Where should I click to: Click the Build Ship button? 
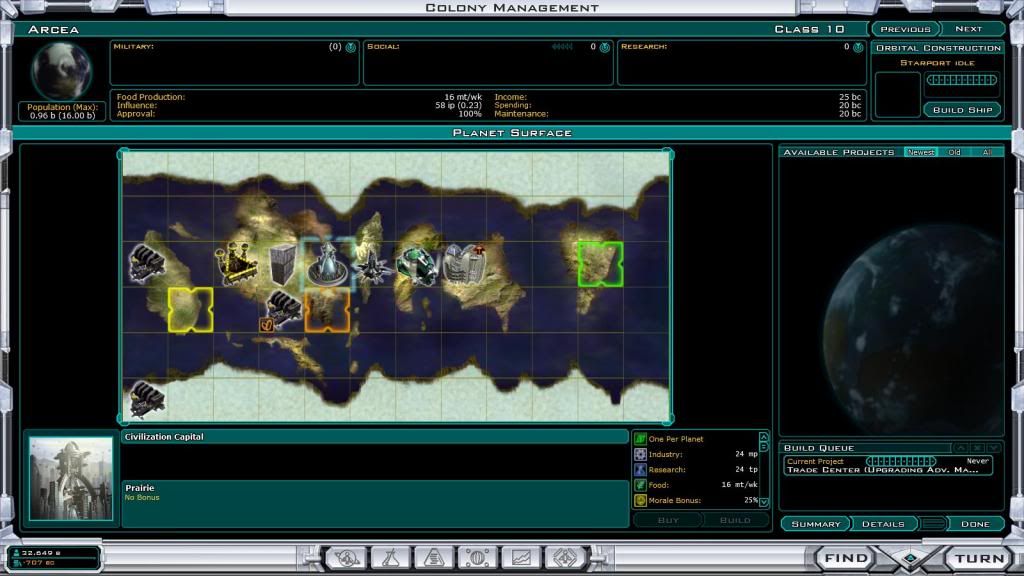(x=963, y=110)
